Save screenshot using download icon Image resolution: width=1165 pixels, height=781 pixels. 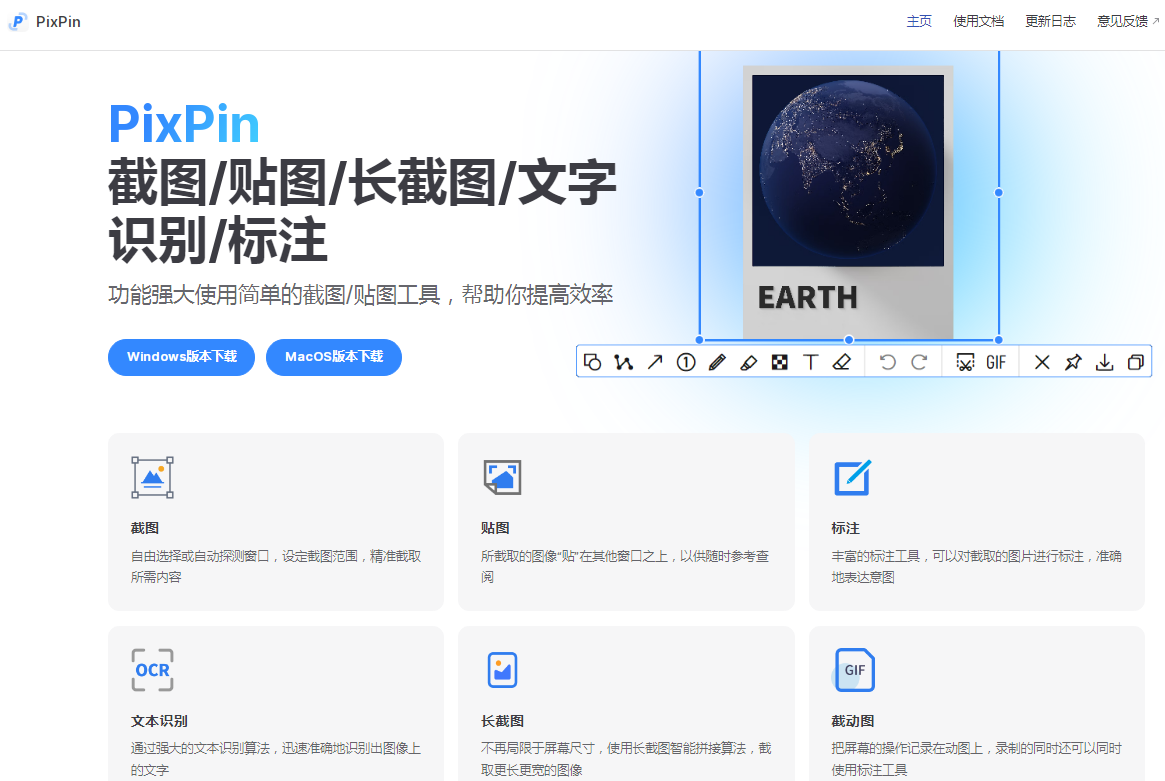point(1104,362)
